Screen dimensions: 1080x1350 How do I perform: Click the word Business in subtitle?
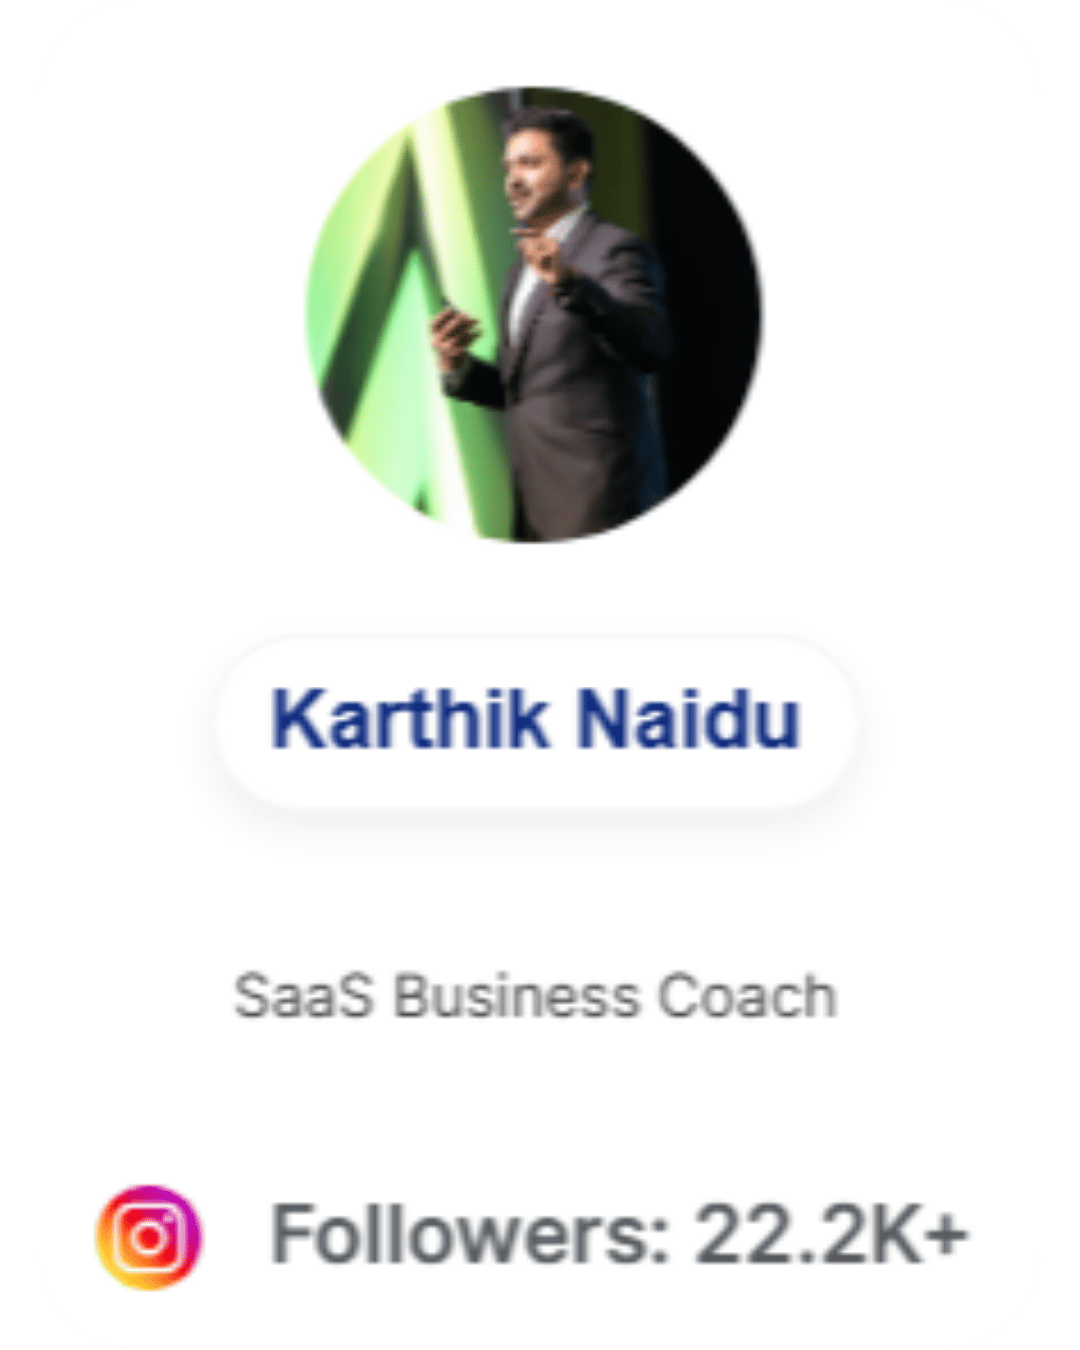(x=516, y=997)
